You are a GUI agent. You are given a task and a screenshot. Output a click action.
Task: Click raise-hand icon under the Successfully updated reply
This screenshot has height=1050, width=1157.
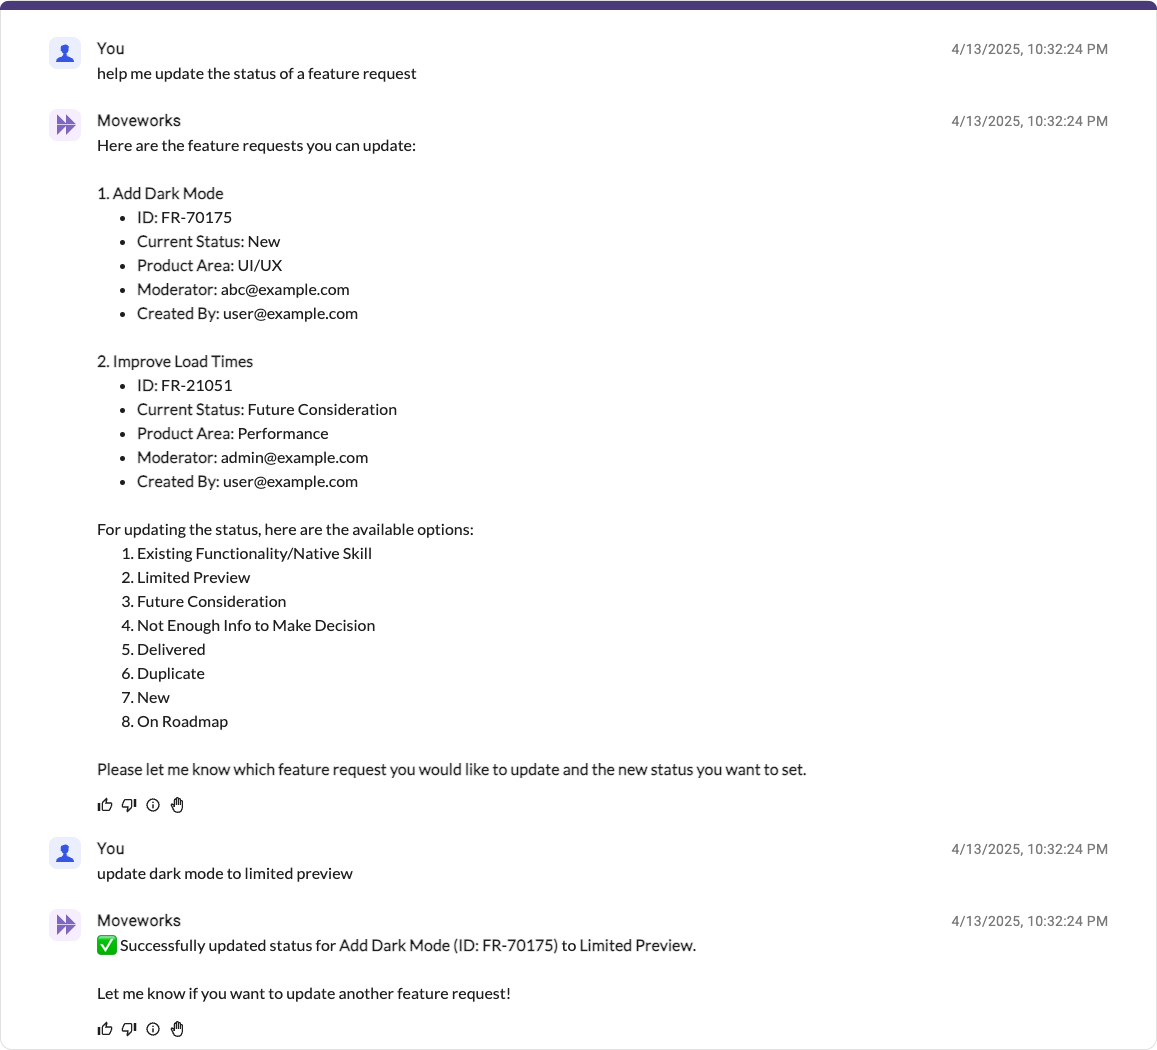pyautogui.click(x=177, y=1029)
